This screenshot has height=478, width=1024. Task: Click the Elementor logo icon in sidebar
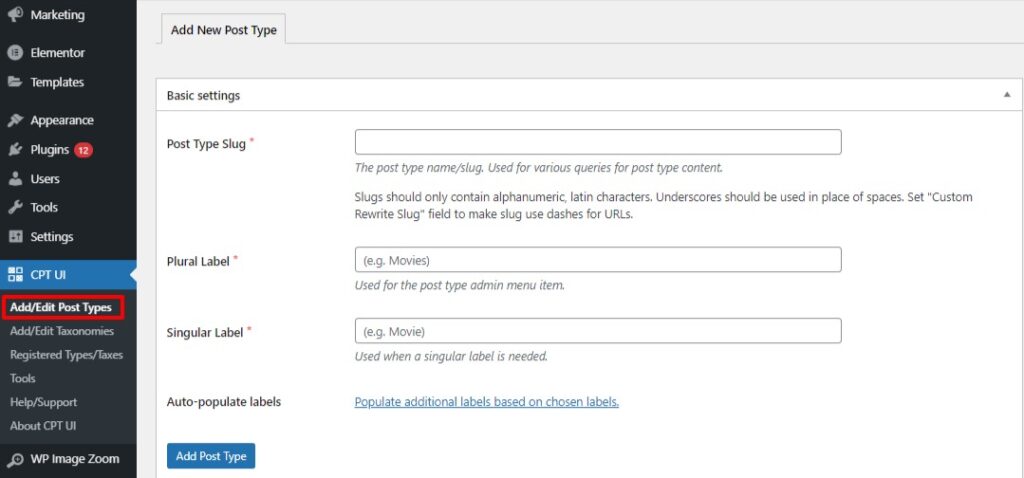[x=15, y=53]
